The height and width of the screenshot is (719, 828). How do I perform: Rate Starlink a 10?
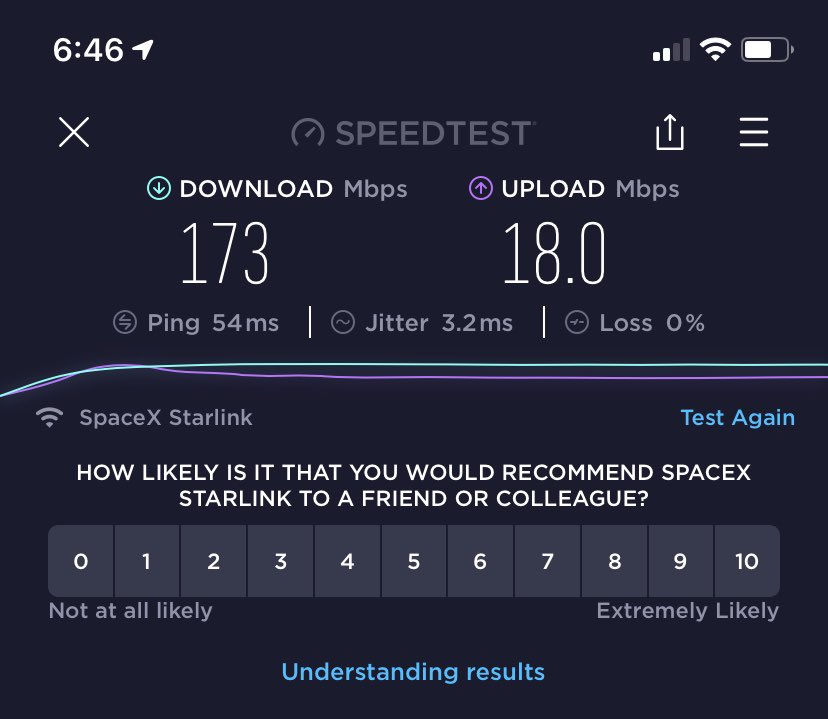coord(747,561)
